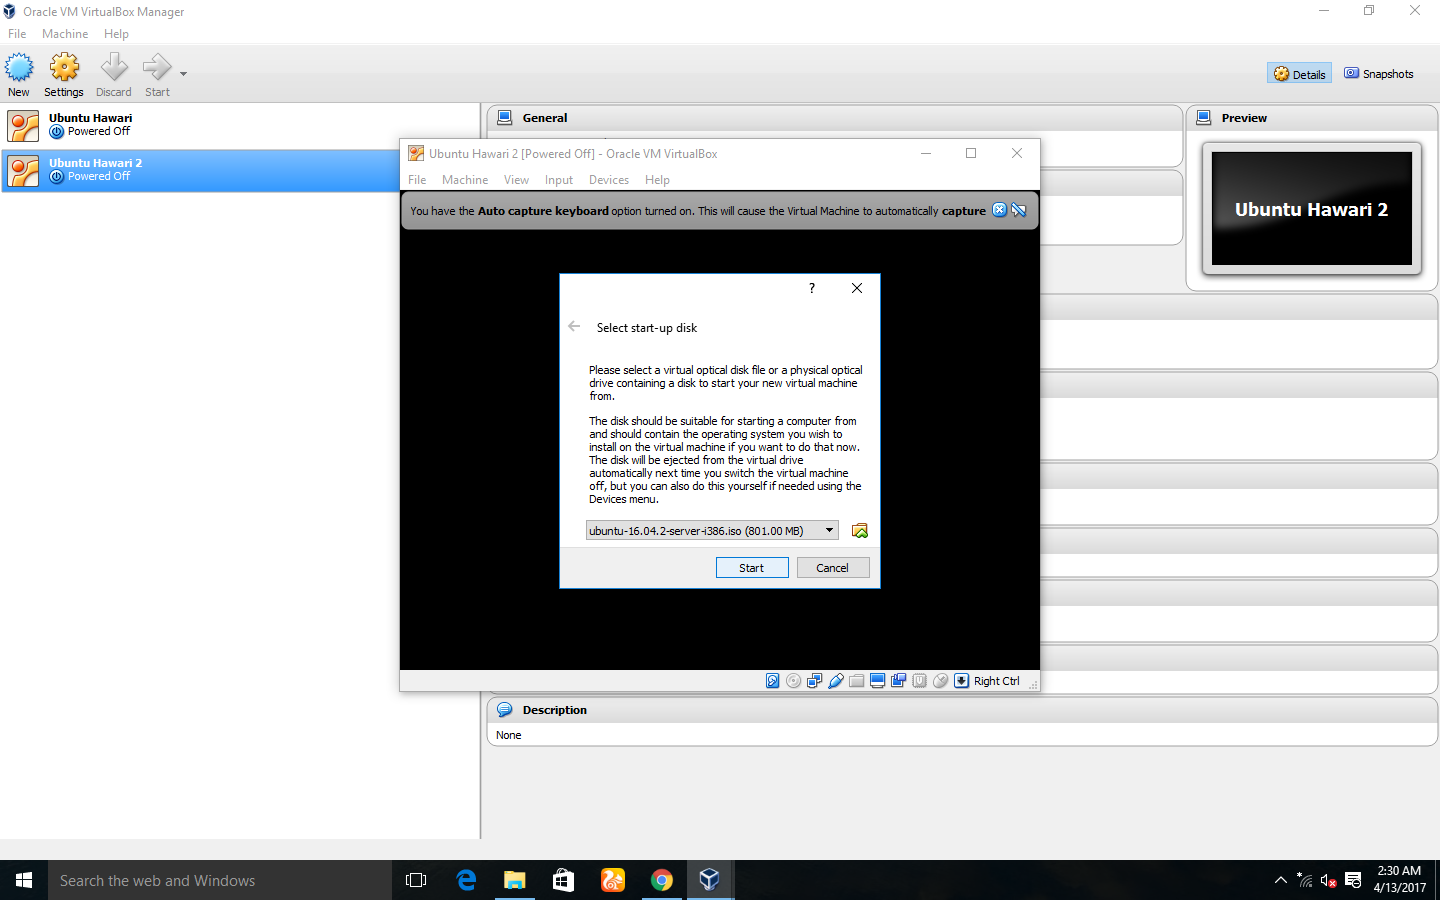Click the Description value None

tap(509, 735)
